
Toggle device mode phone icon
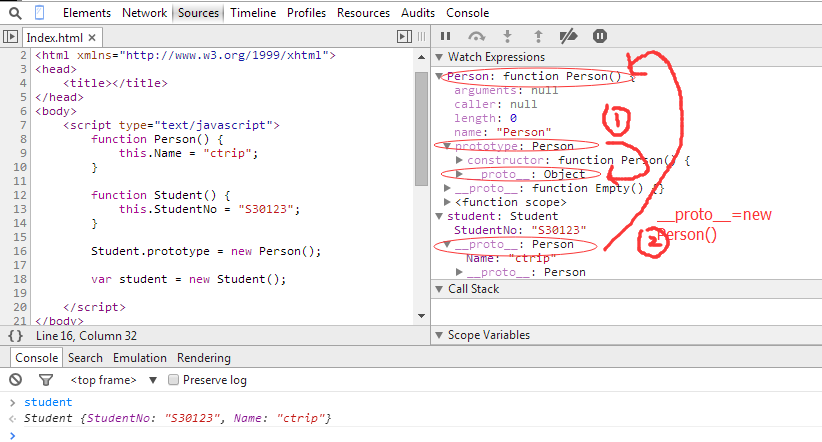tap(39, 12)
